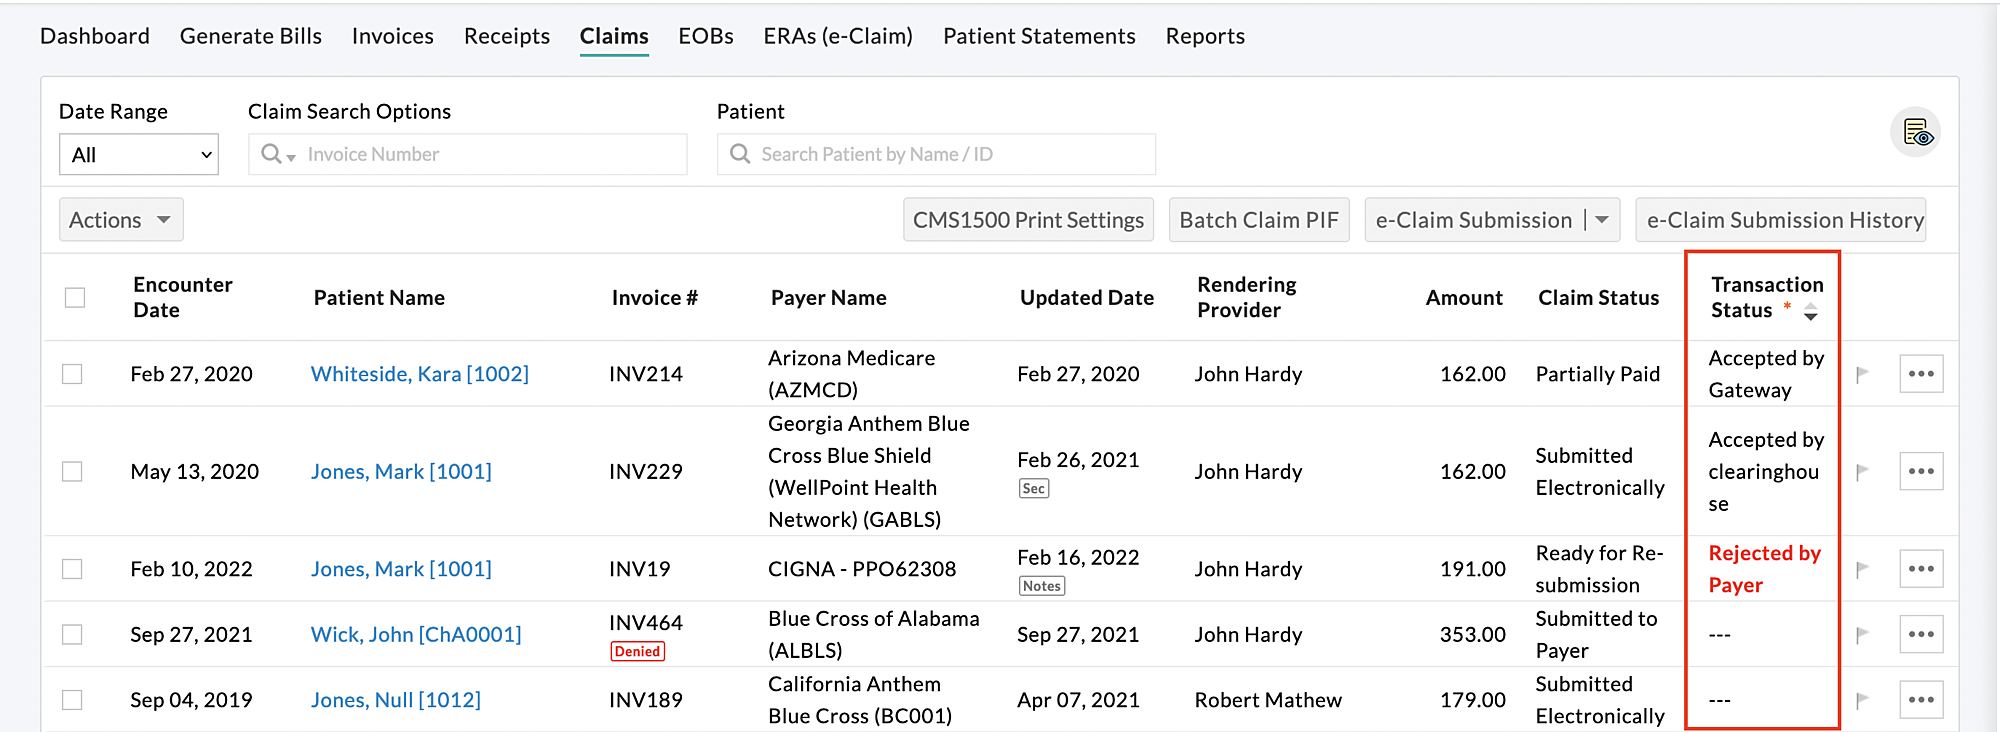The height and width of the screenshot is (732, 2000).
Task: Switch to the EOBs tab
Action: (x=705, y=36)
